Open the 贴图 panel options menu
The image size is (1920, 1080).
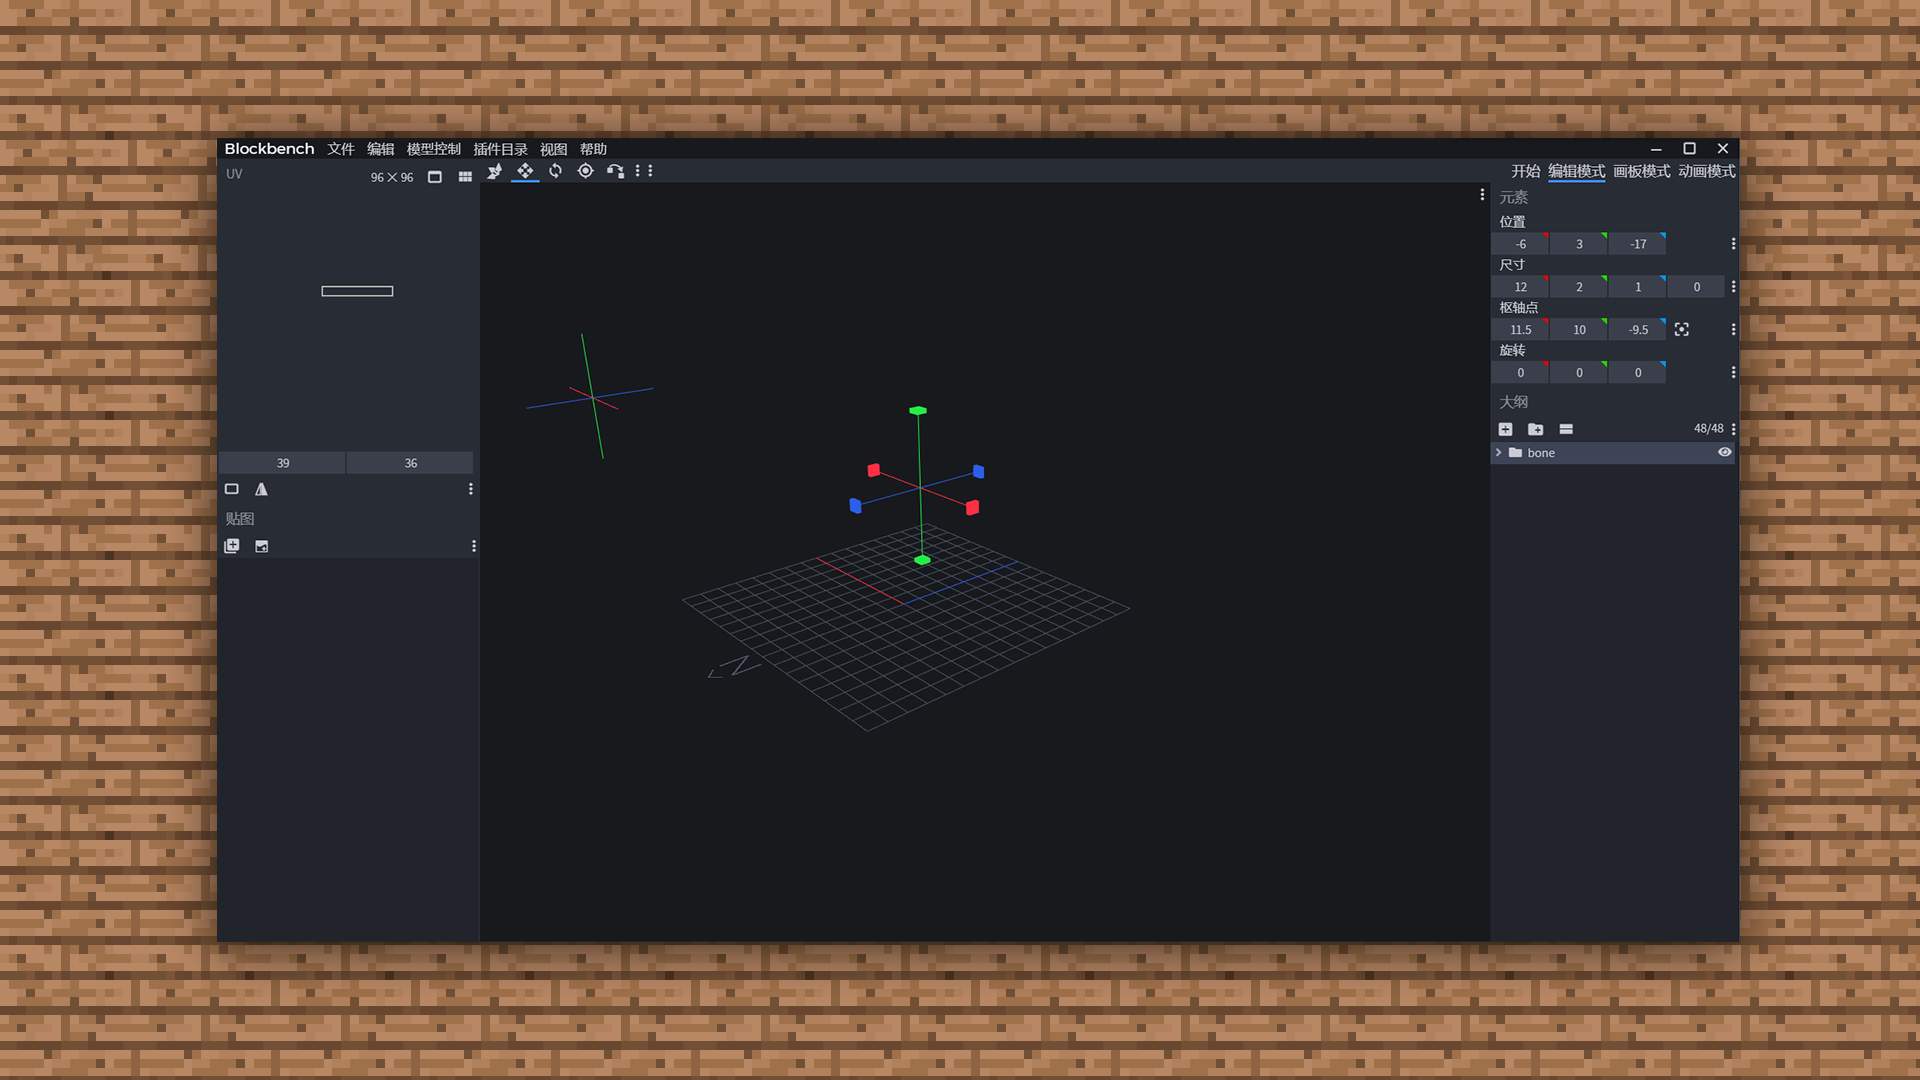[x=473, y=546]
